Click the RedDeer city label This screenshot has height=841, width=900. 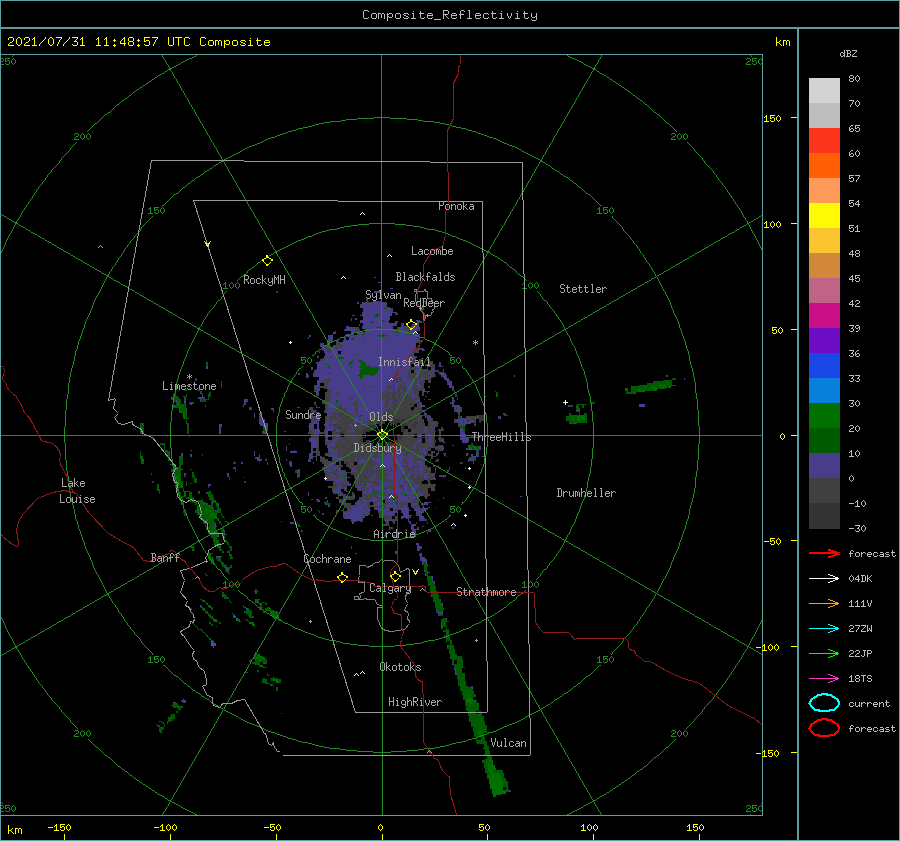coord(424,303)
